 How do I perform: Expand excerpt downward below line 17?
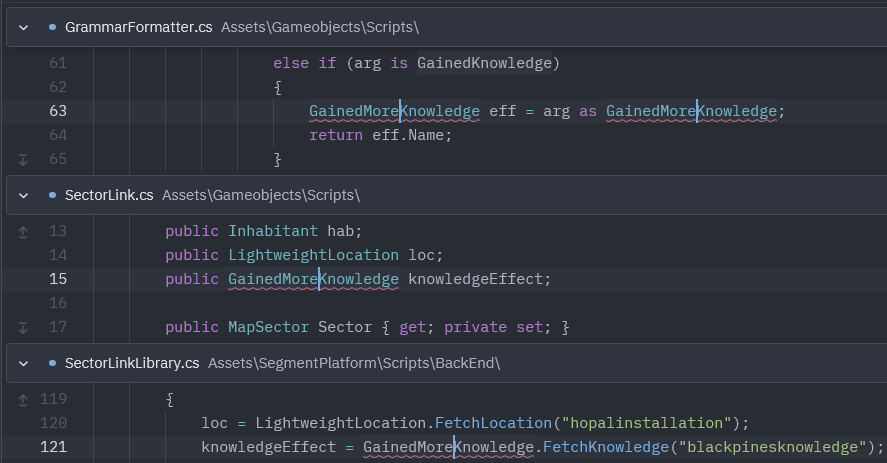23,327
